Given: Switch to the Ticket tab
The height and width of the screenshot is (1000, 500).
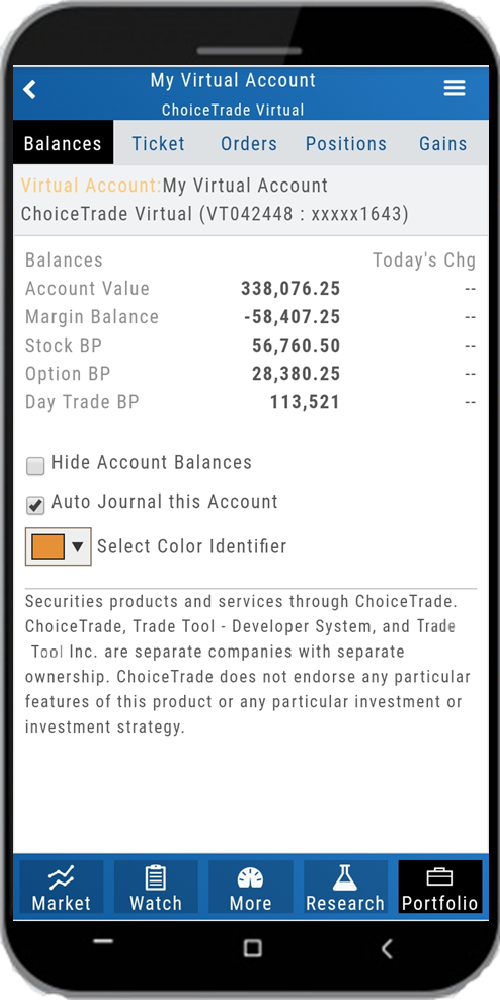Looking at the screenshot, I should pos(158,143).
